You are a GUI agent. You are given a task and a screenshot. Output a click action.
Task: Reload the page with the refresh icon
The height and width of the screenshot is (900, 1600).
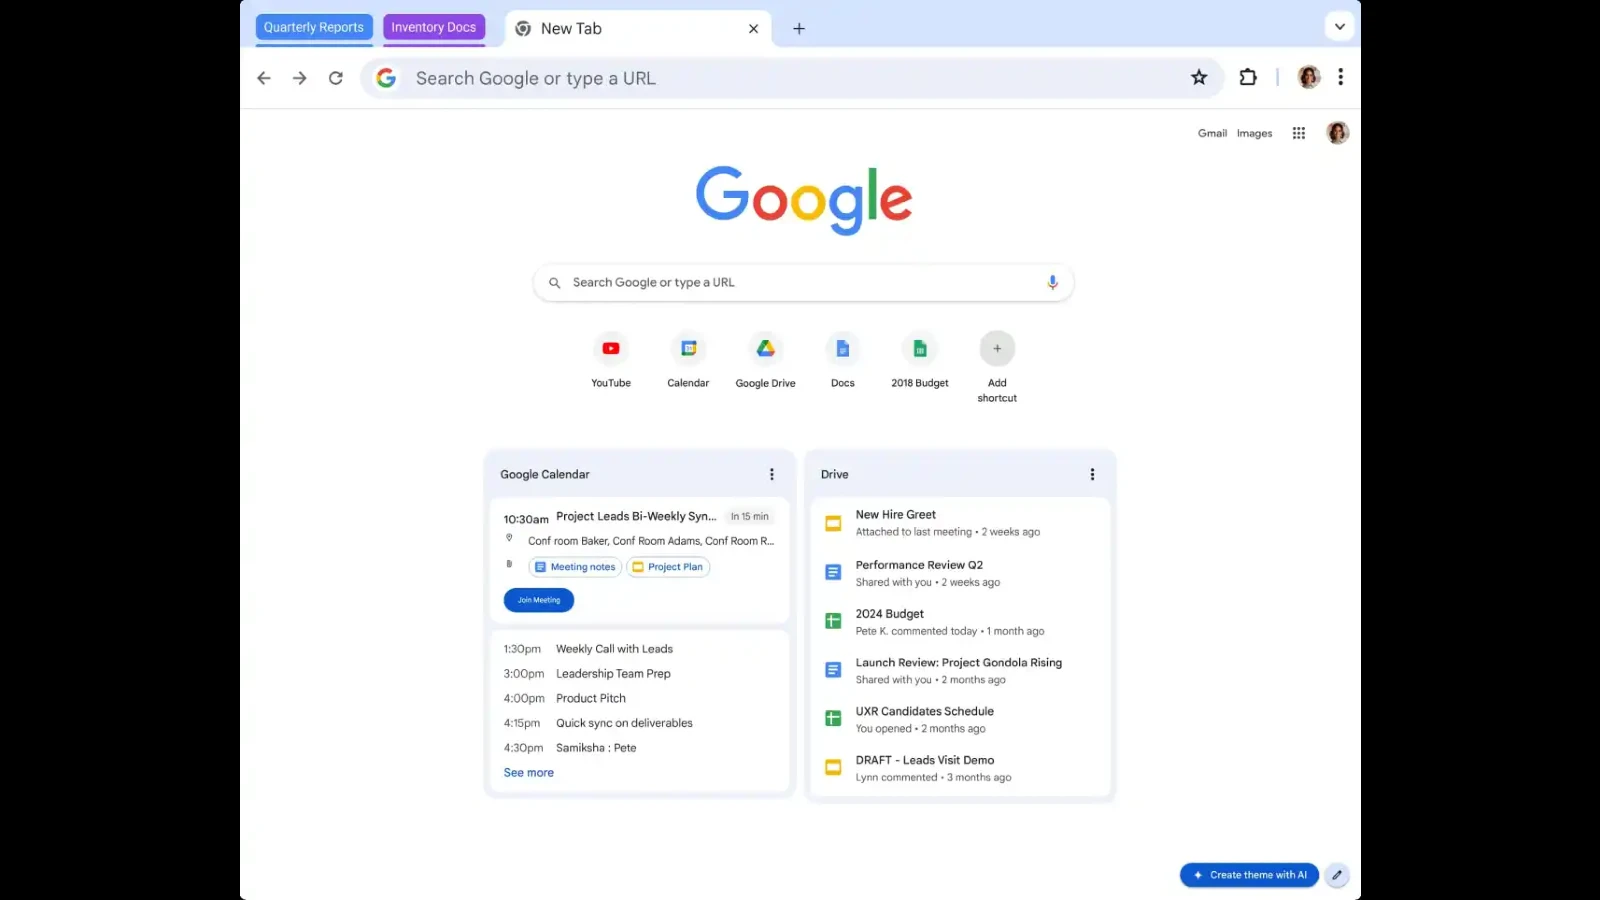pos(336,78)
